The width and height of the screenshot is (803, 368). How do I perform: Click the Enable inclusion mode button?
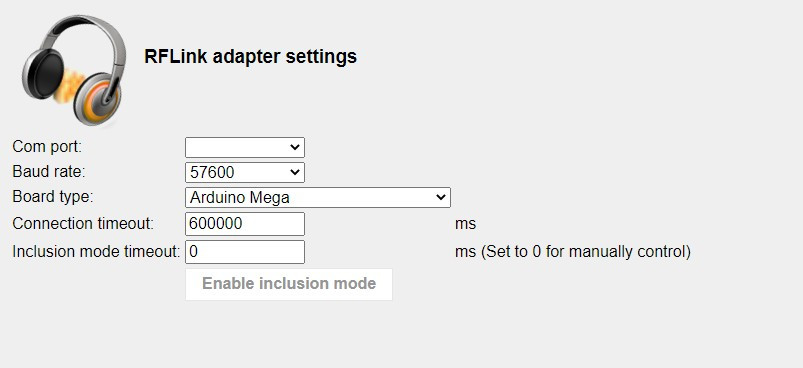289,284
